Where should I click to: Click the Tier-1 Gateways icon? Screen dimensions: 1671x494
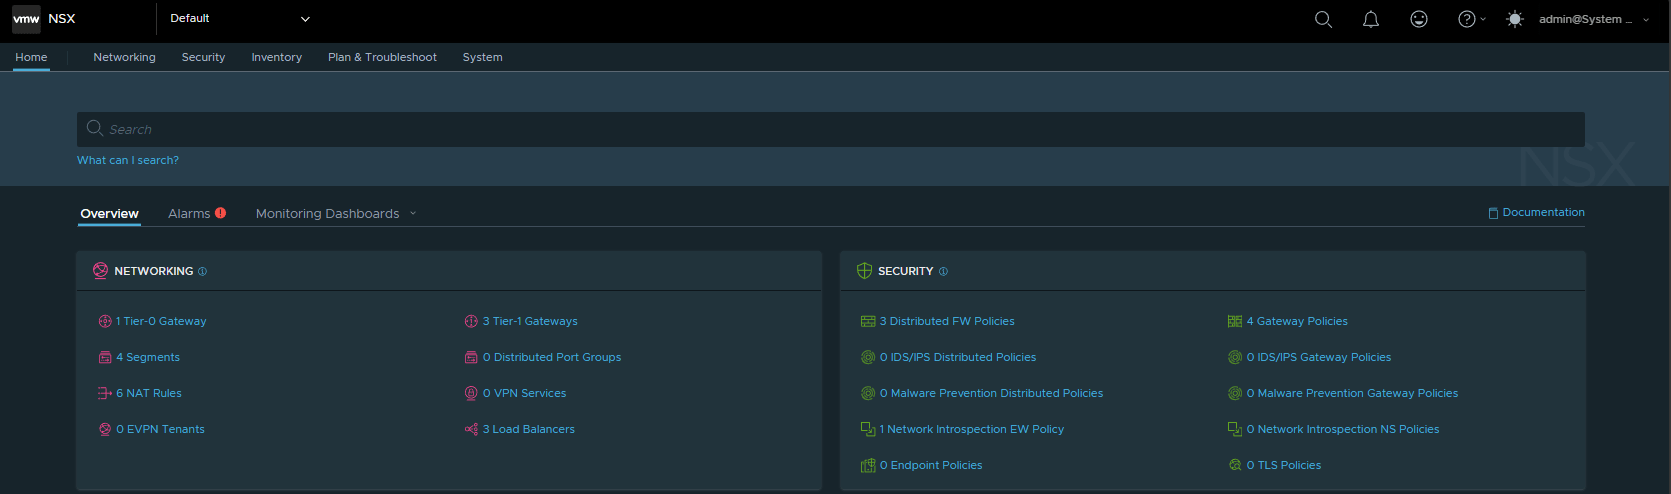pos(471,321)
